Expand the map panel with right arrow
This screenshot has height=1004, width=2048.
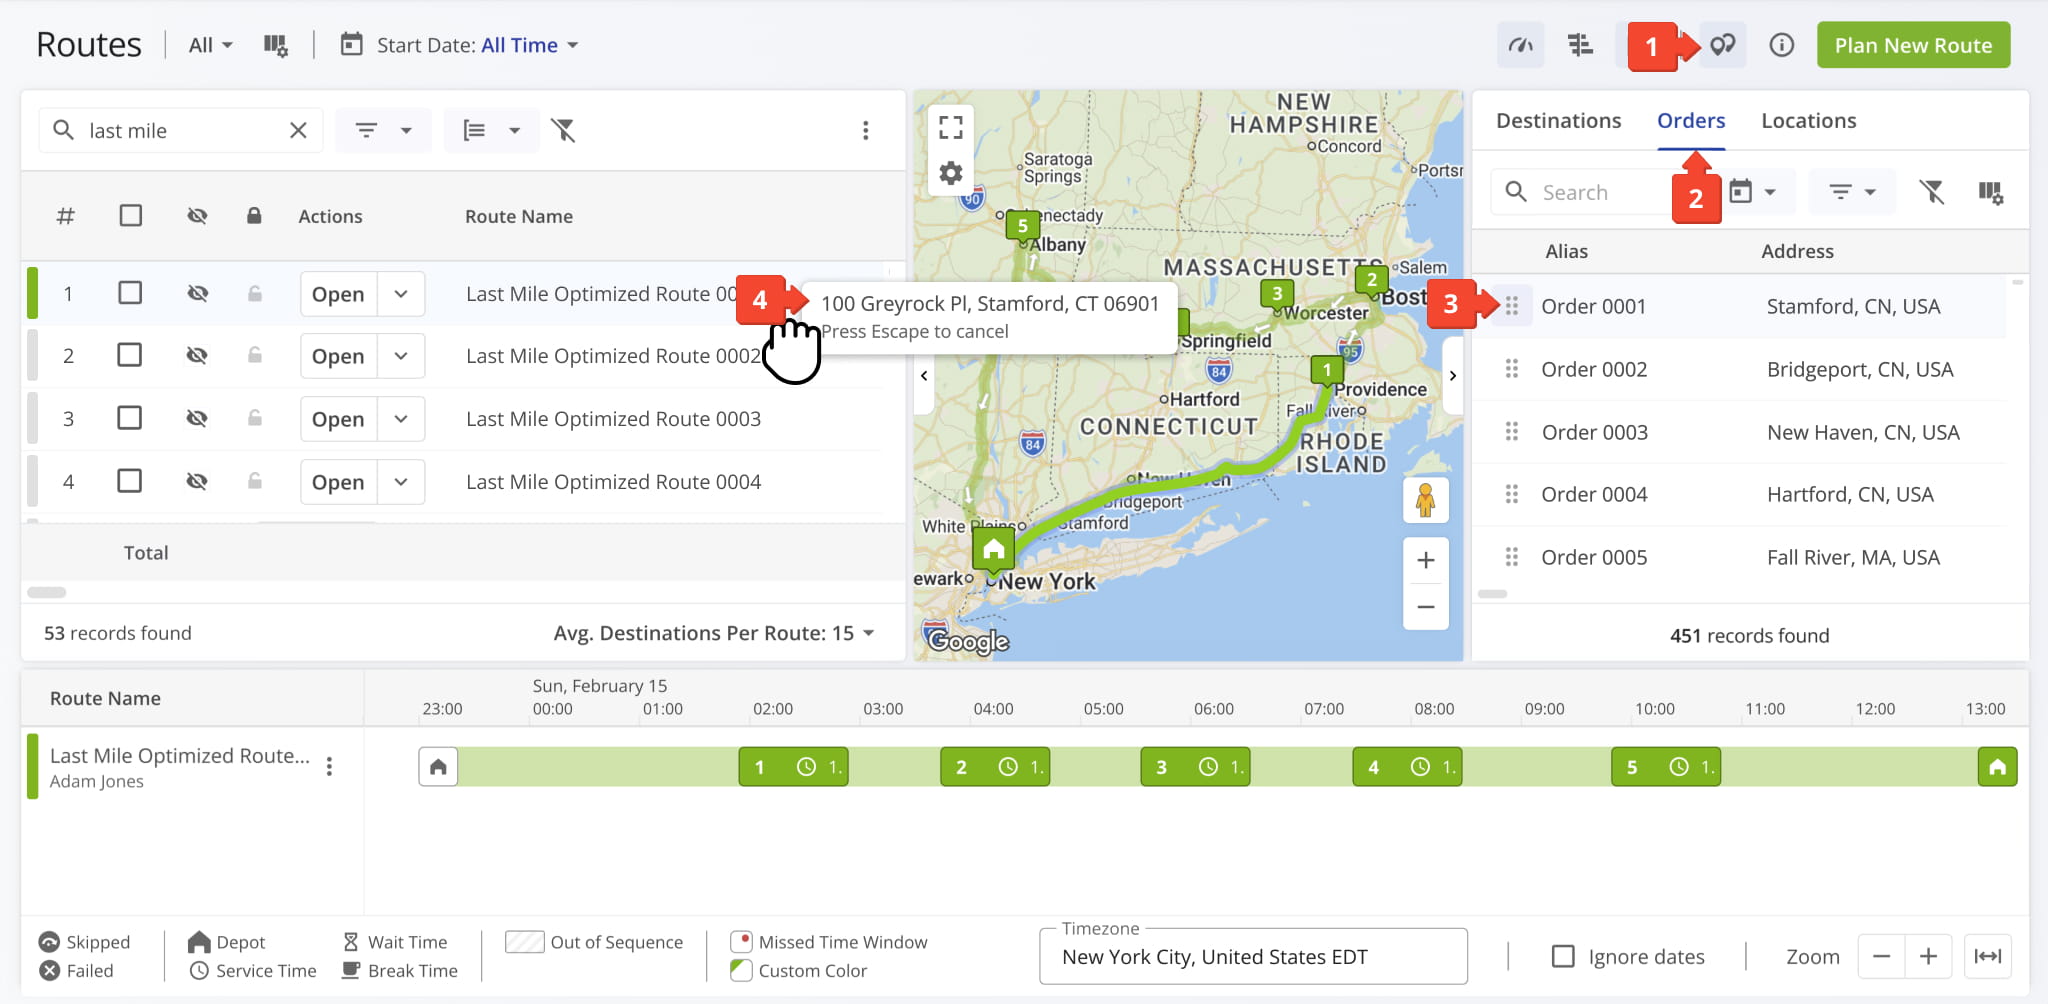1452,376
